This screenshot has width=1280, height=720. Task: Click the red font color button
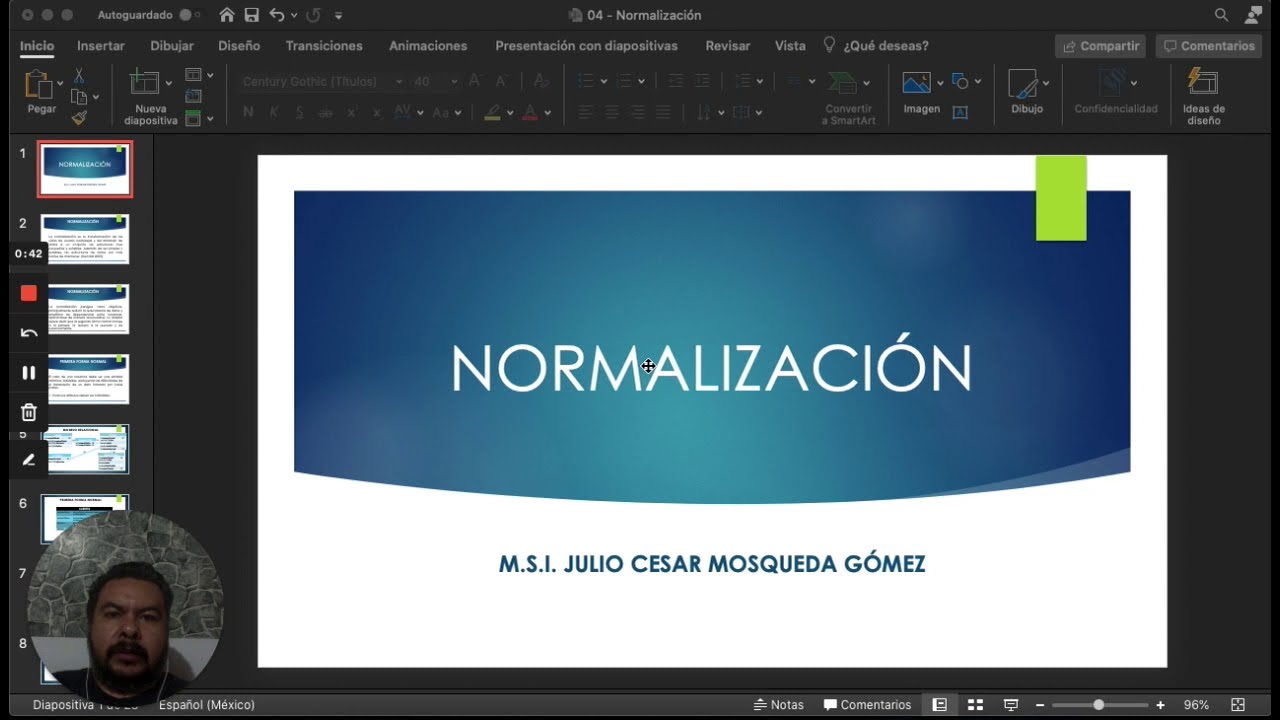pyautogui.click(x=531, y=112)
